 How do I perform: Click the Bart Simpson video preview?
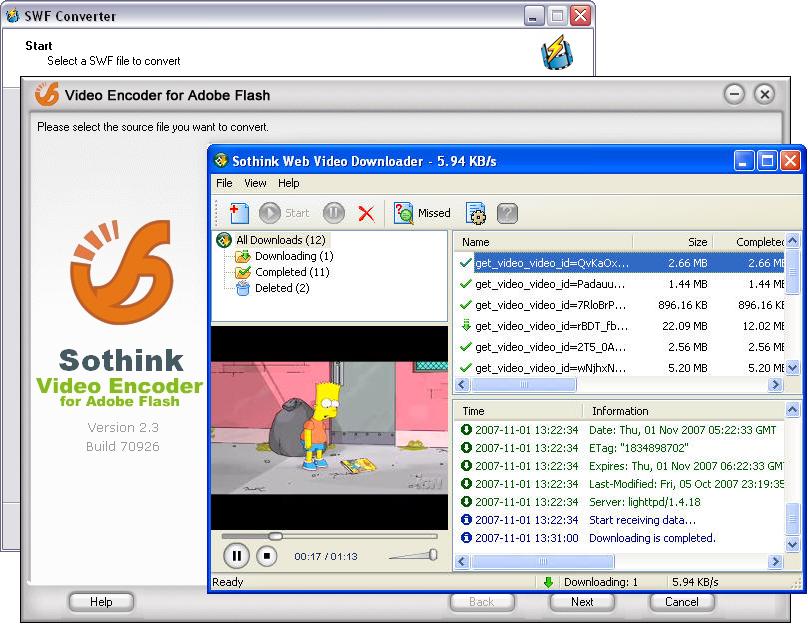coord(329,427)
